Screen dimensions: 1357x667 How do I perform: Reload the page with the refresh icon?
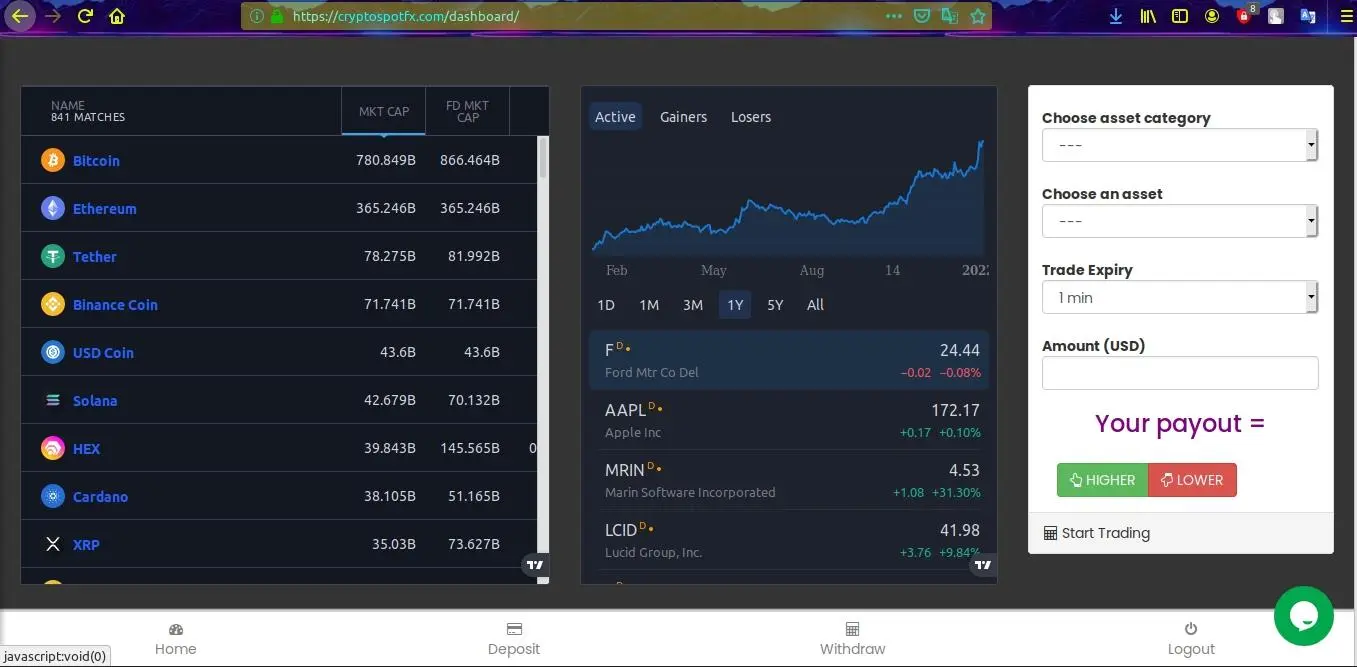[86, 16]
